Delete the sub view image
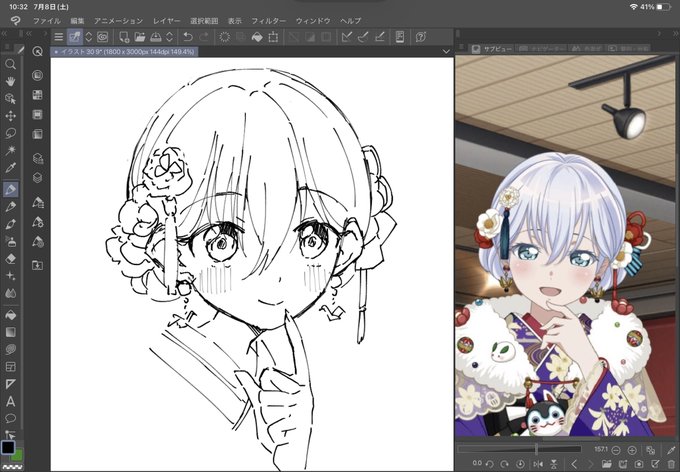Viewport: 680px width, 472px height. coord(671,464)
